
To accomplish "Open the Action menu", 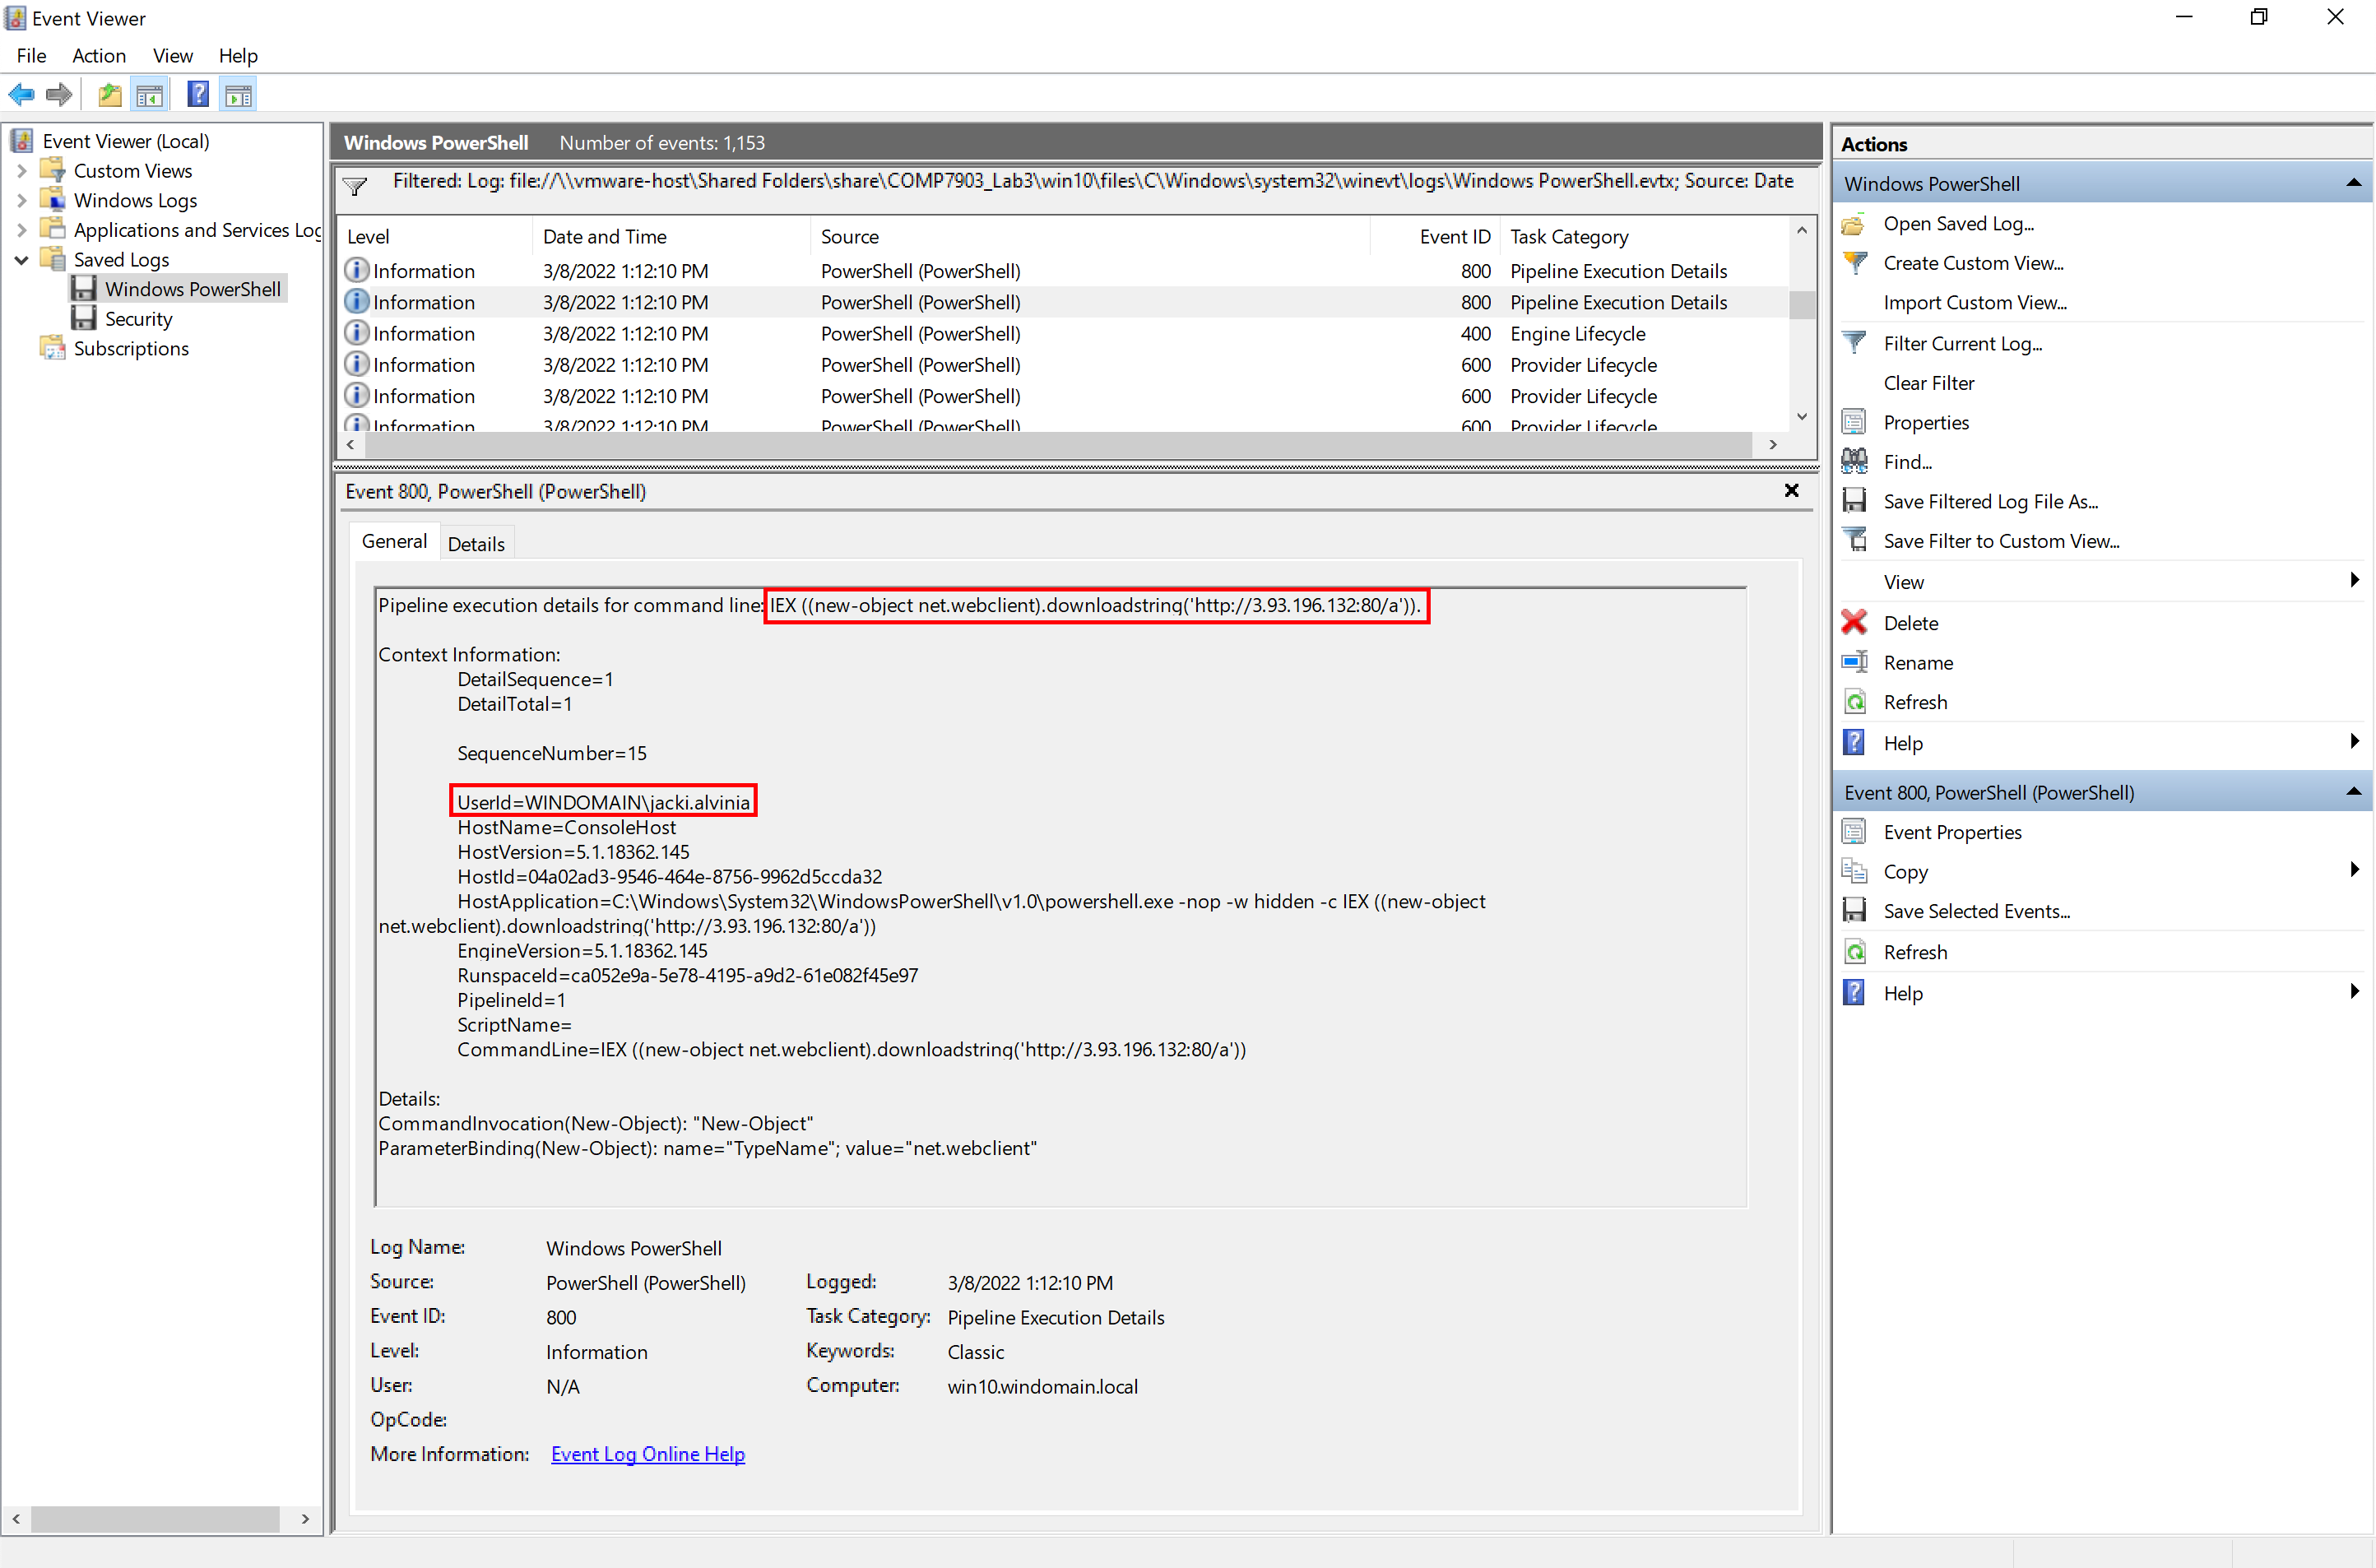I will coord(99,56).
